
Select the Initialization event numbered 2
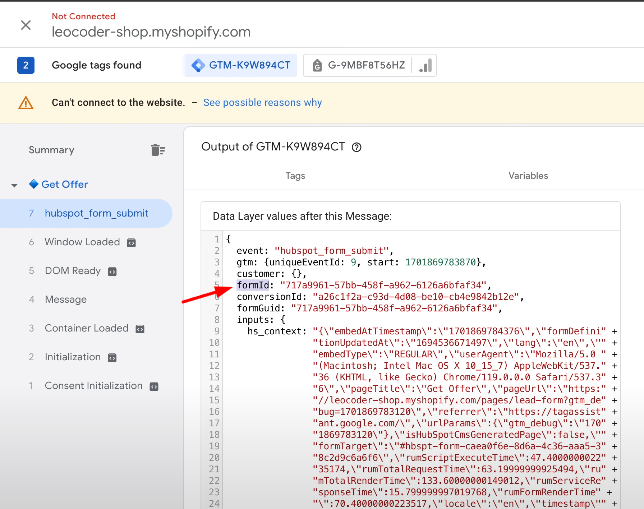tap(73, 357)
